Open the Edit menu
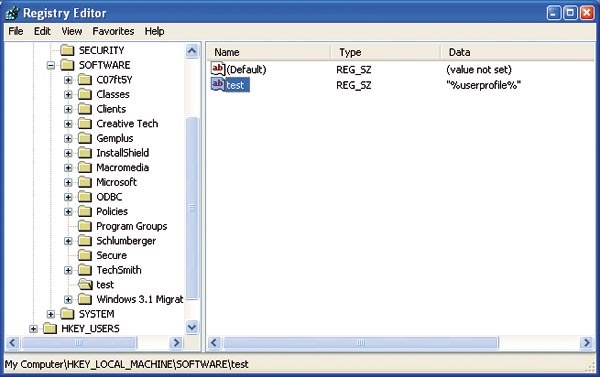600x377 pixels. click(42, 31)
